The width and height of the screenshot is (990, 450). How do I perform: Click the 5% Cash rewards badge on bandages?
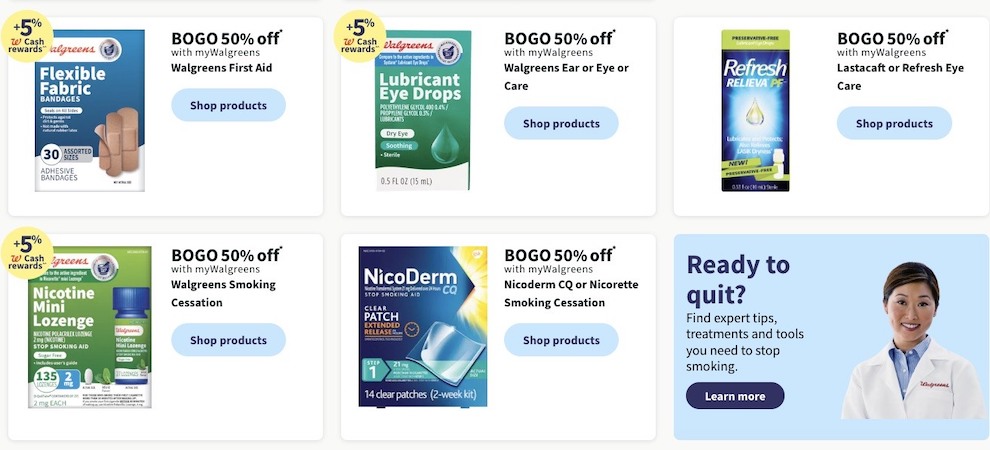[x=27, y=37]
